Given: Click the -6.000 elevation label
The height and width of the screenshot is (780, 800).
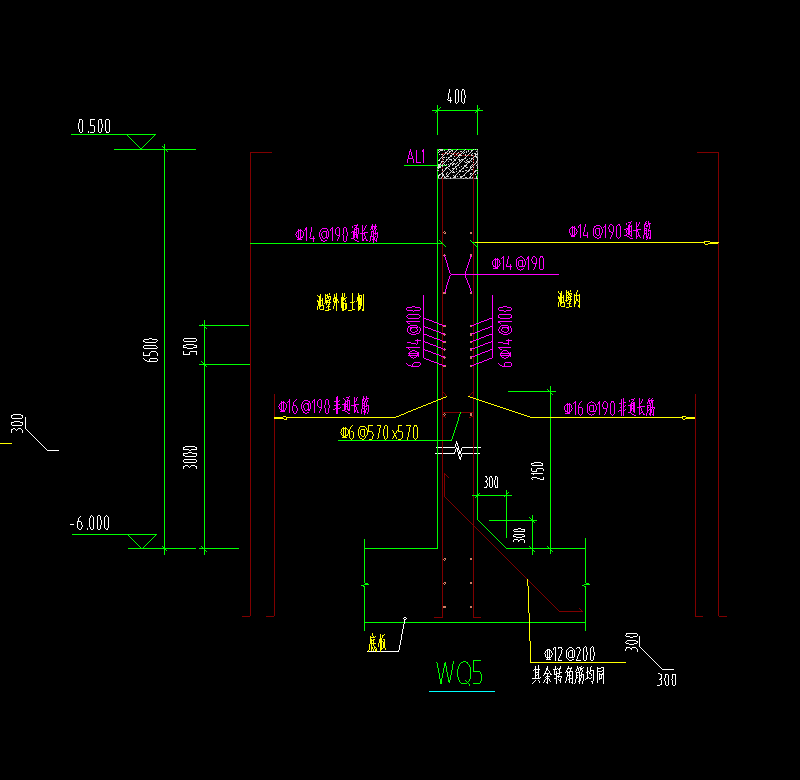Looking at the screenshot, I should (90, 523).
